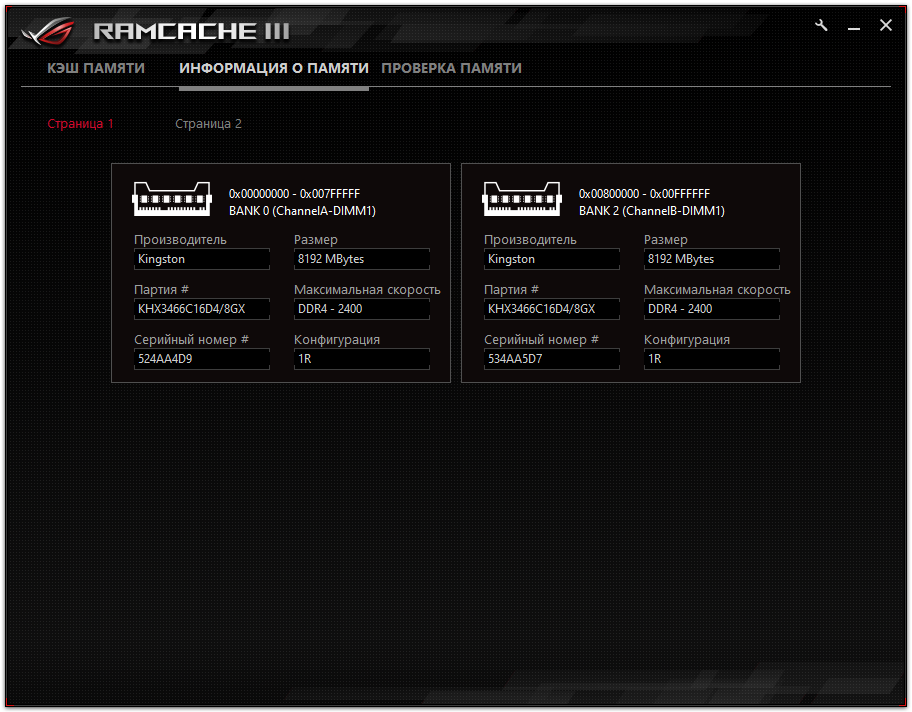Click the RAMCACHE III title text

[191, 31]
